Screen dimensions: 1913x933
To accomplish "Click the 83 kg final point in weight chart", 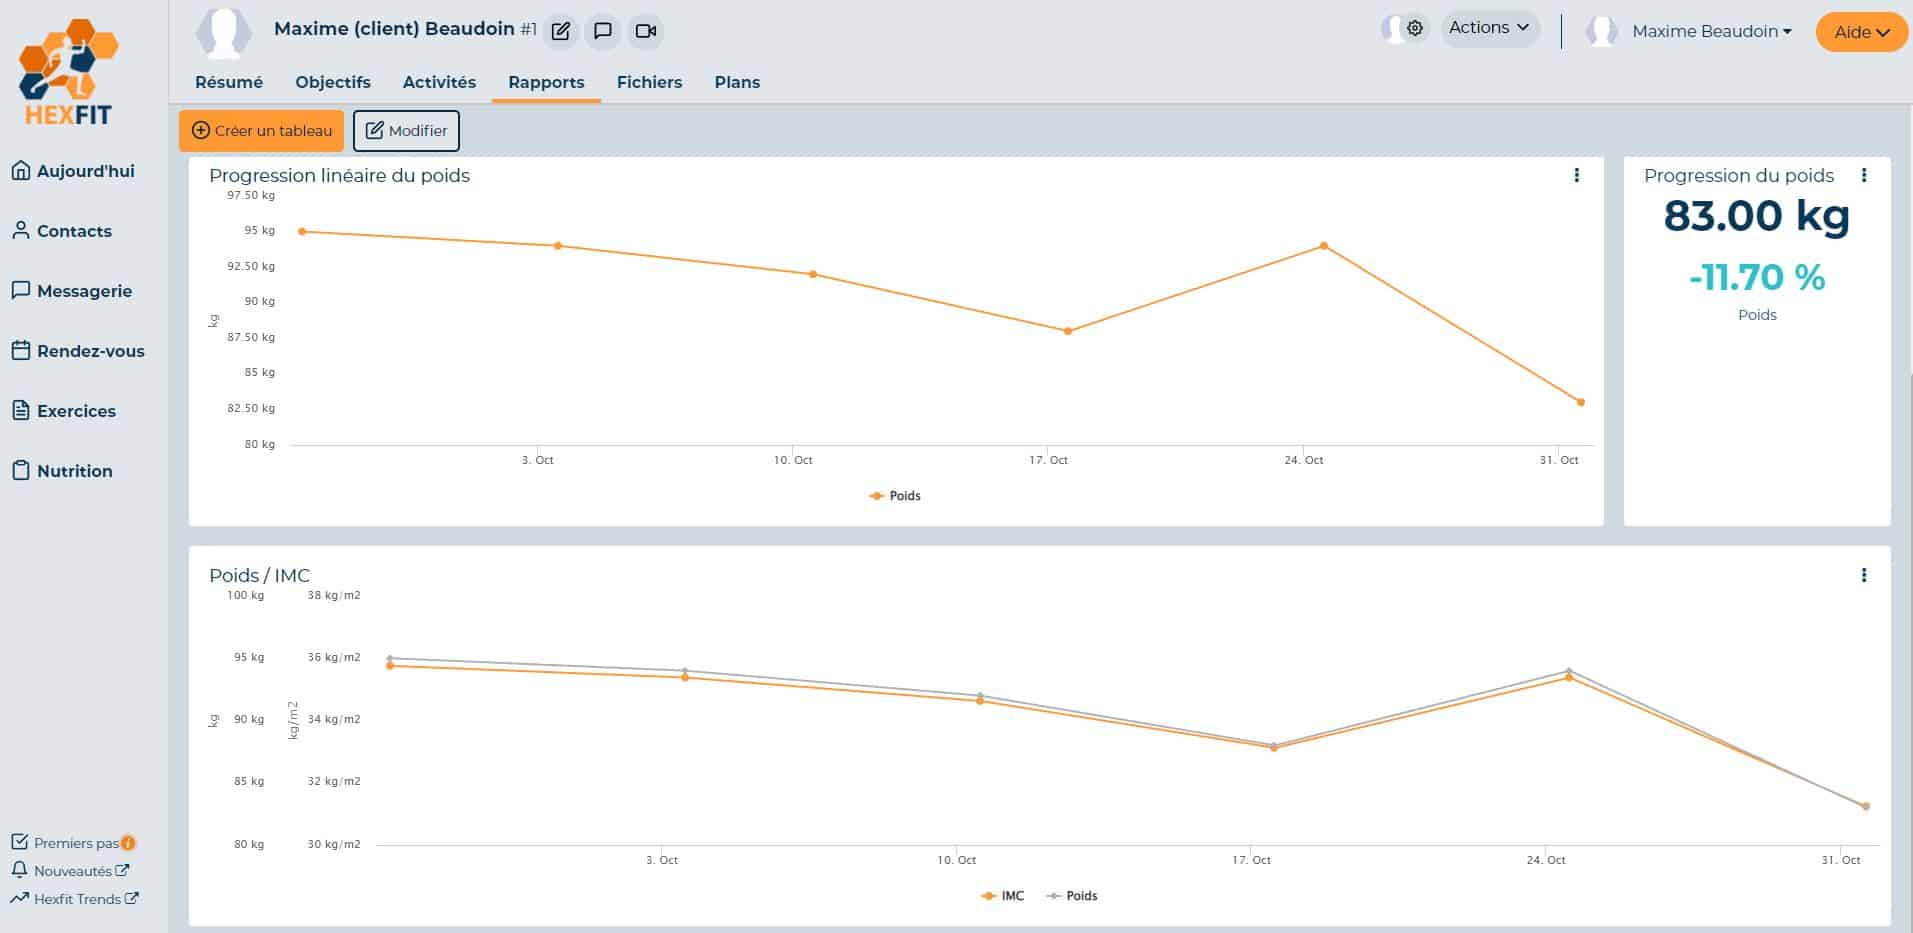I will pyautogui.click(x=1581, y=402).
